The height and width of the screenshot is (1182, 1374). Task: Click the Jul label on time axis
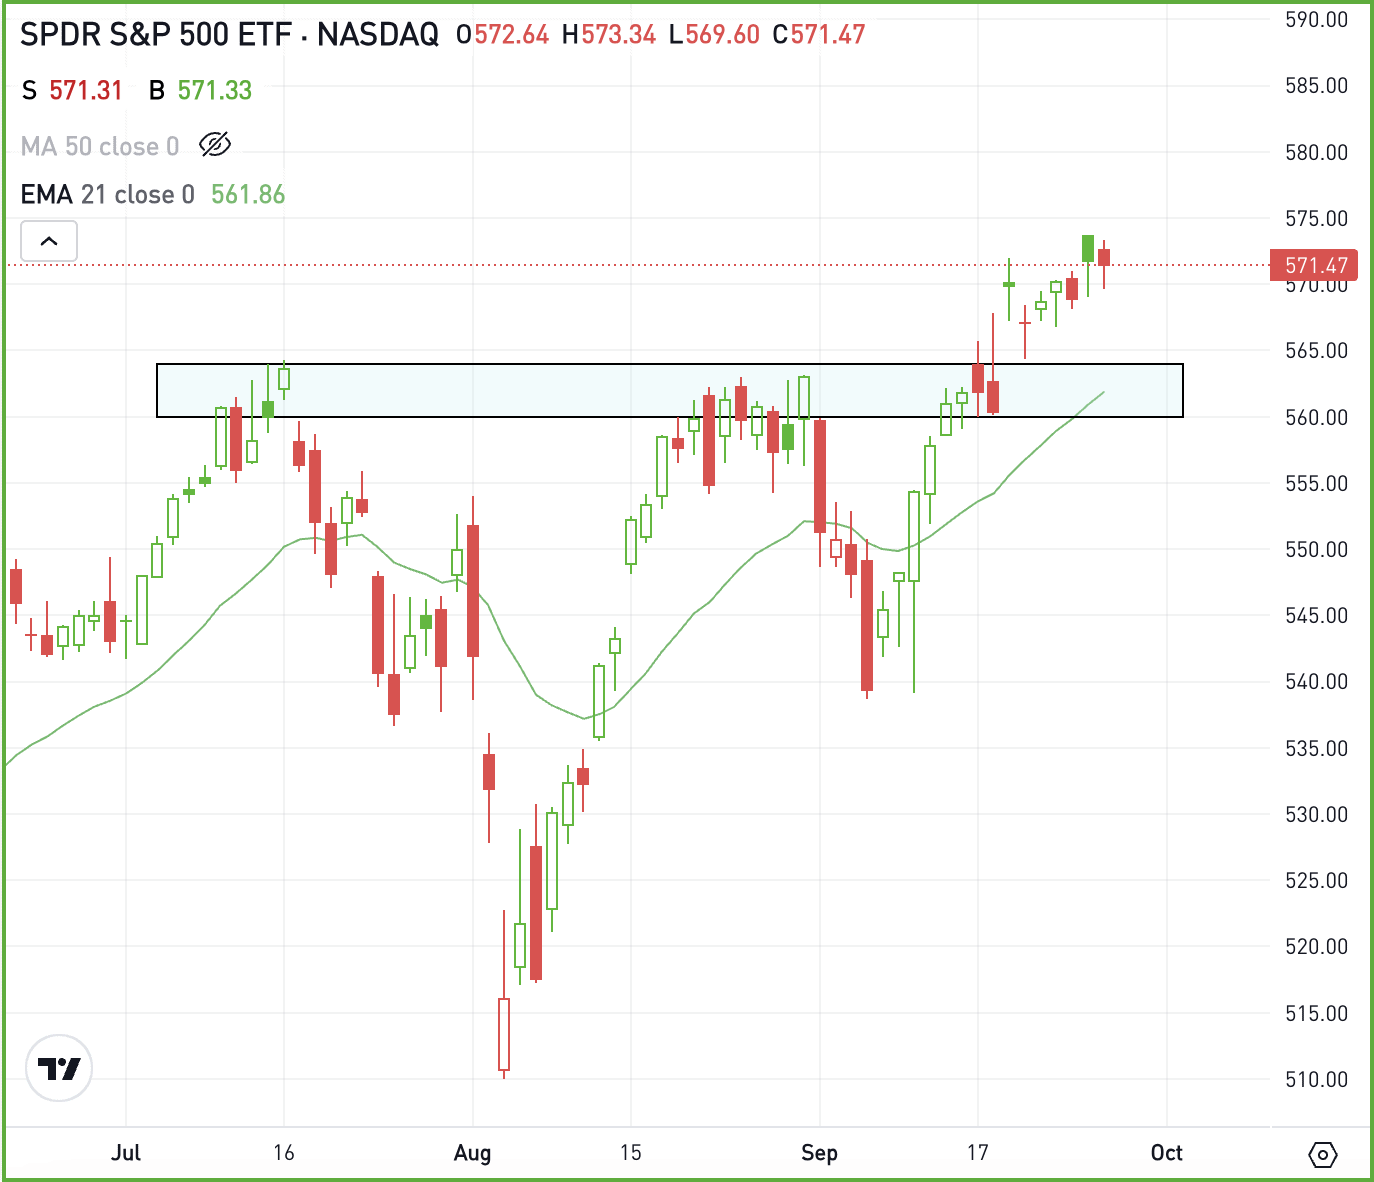pyautogui.click(x=126, y=1153)
